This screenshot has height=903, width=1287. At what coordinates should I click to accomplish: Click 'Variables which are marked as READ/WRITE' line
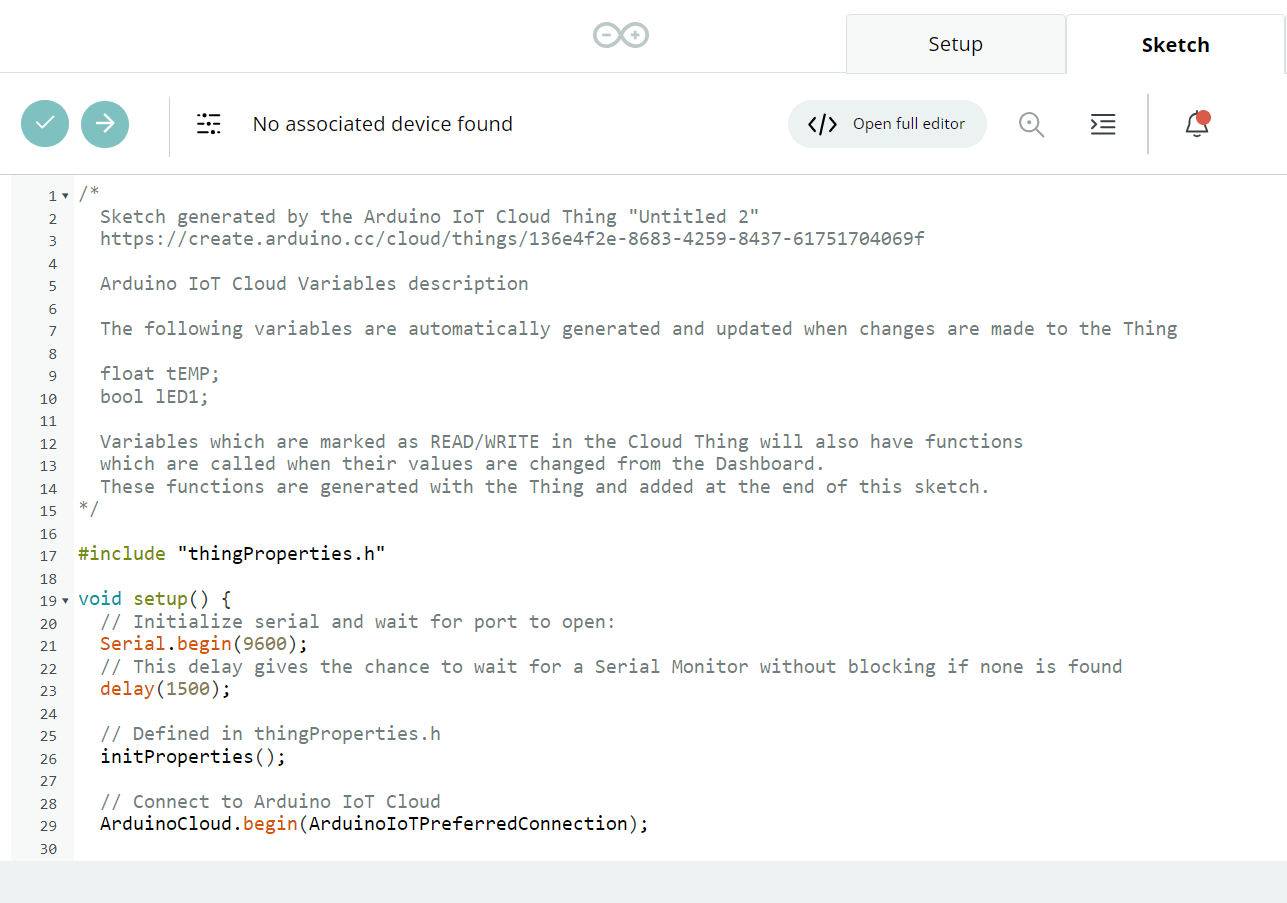pos(562,442)
